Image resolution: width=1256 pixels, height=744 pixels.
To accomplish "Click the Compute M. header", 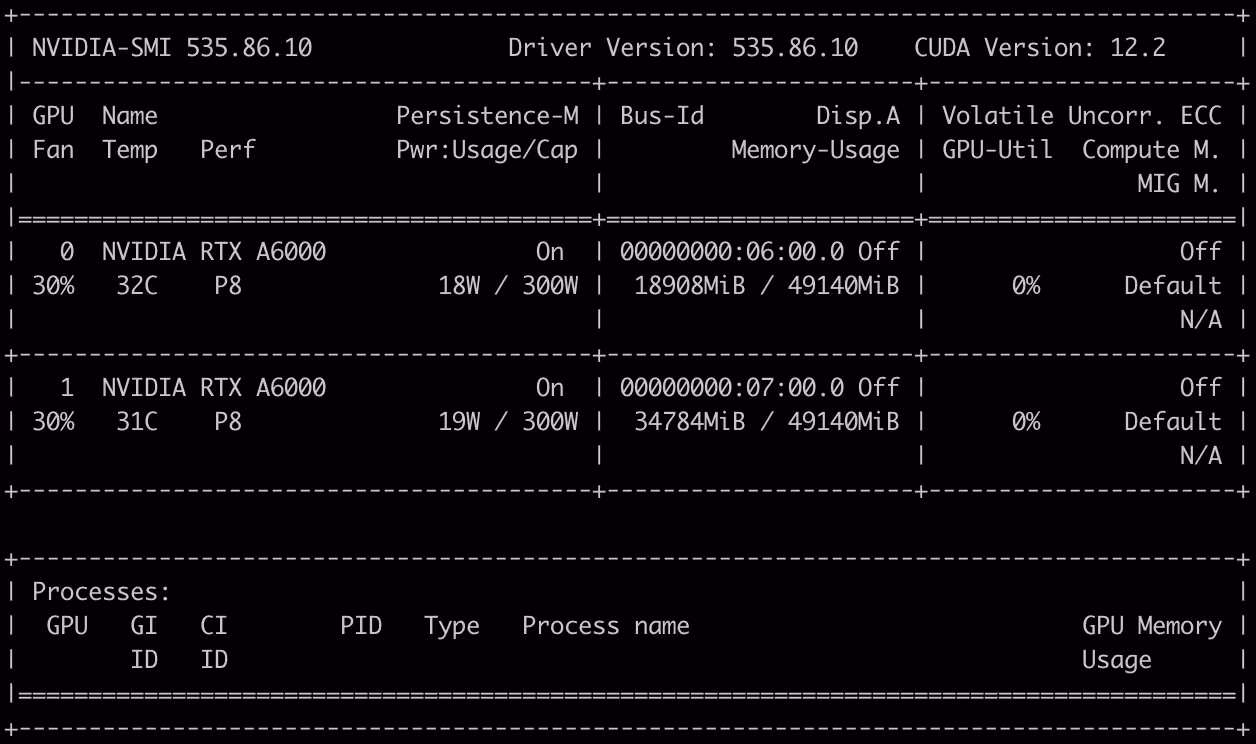I will point(1152,150).
